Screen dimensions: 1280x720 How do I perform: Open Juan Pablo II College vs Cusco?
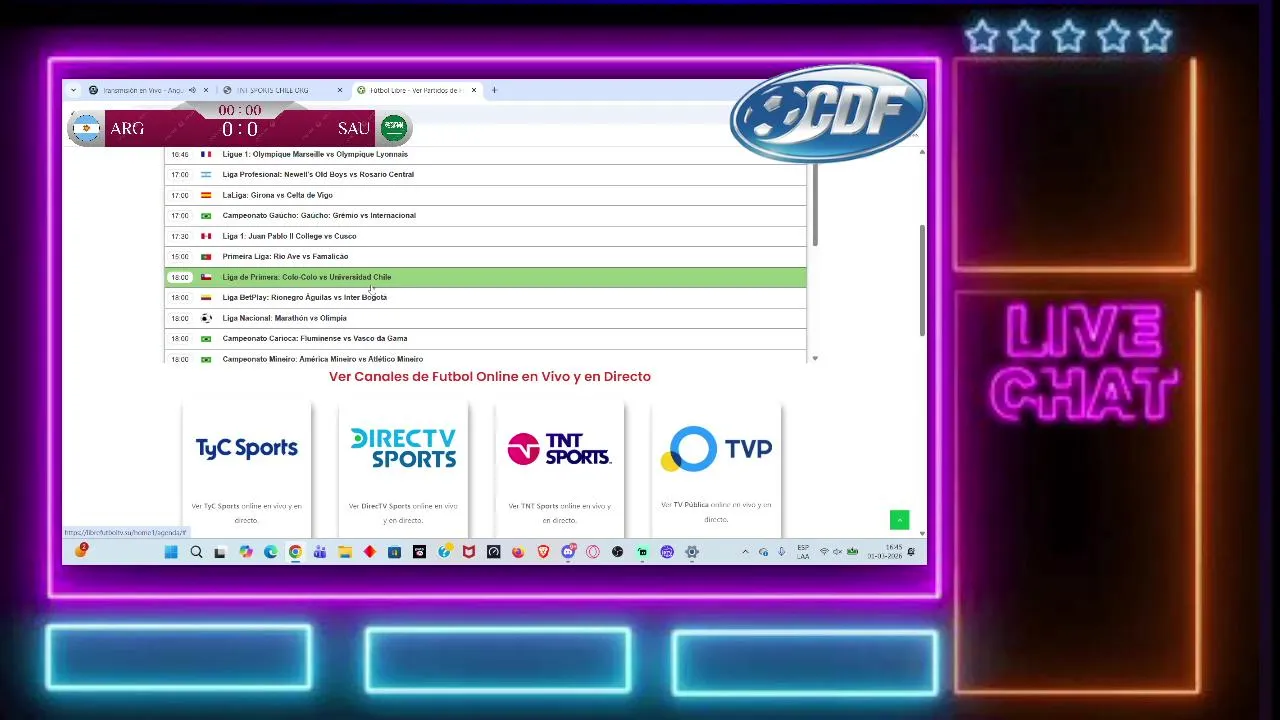(485, 236)
